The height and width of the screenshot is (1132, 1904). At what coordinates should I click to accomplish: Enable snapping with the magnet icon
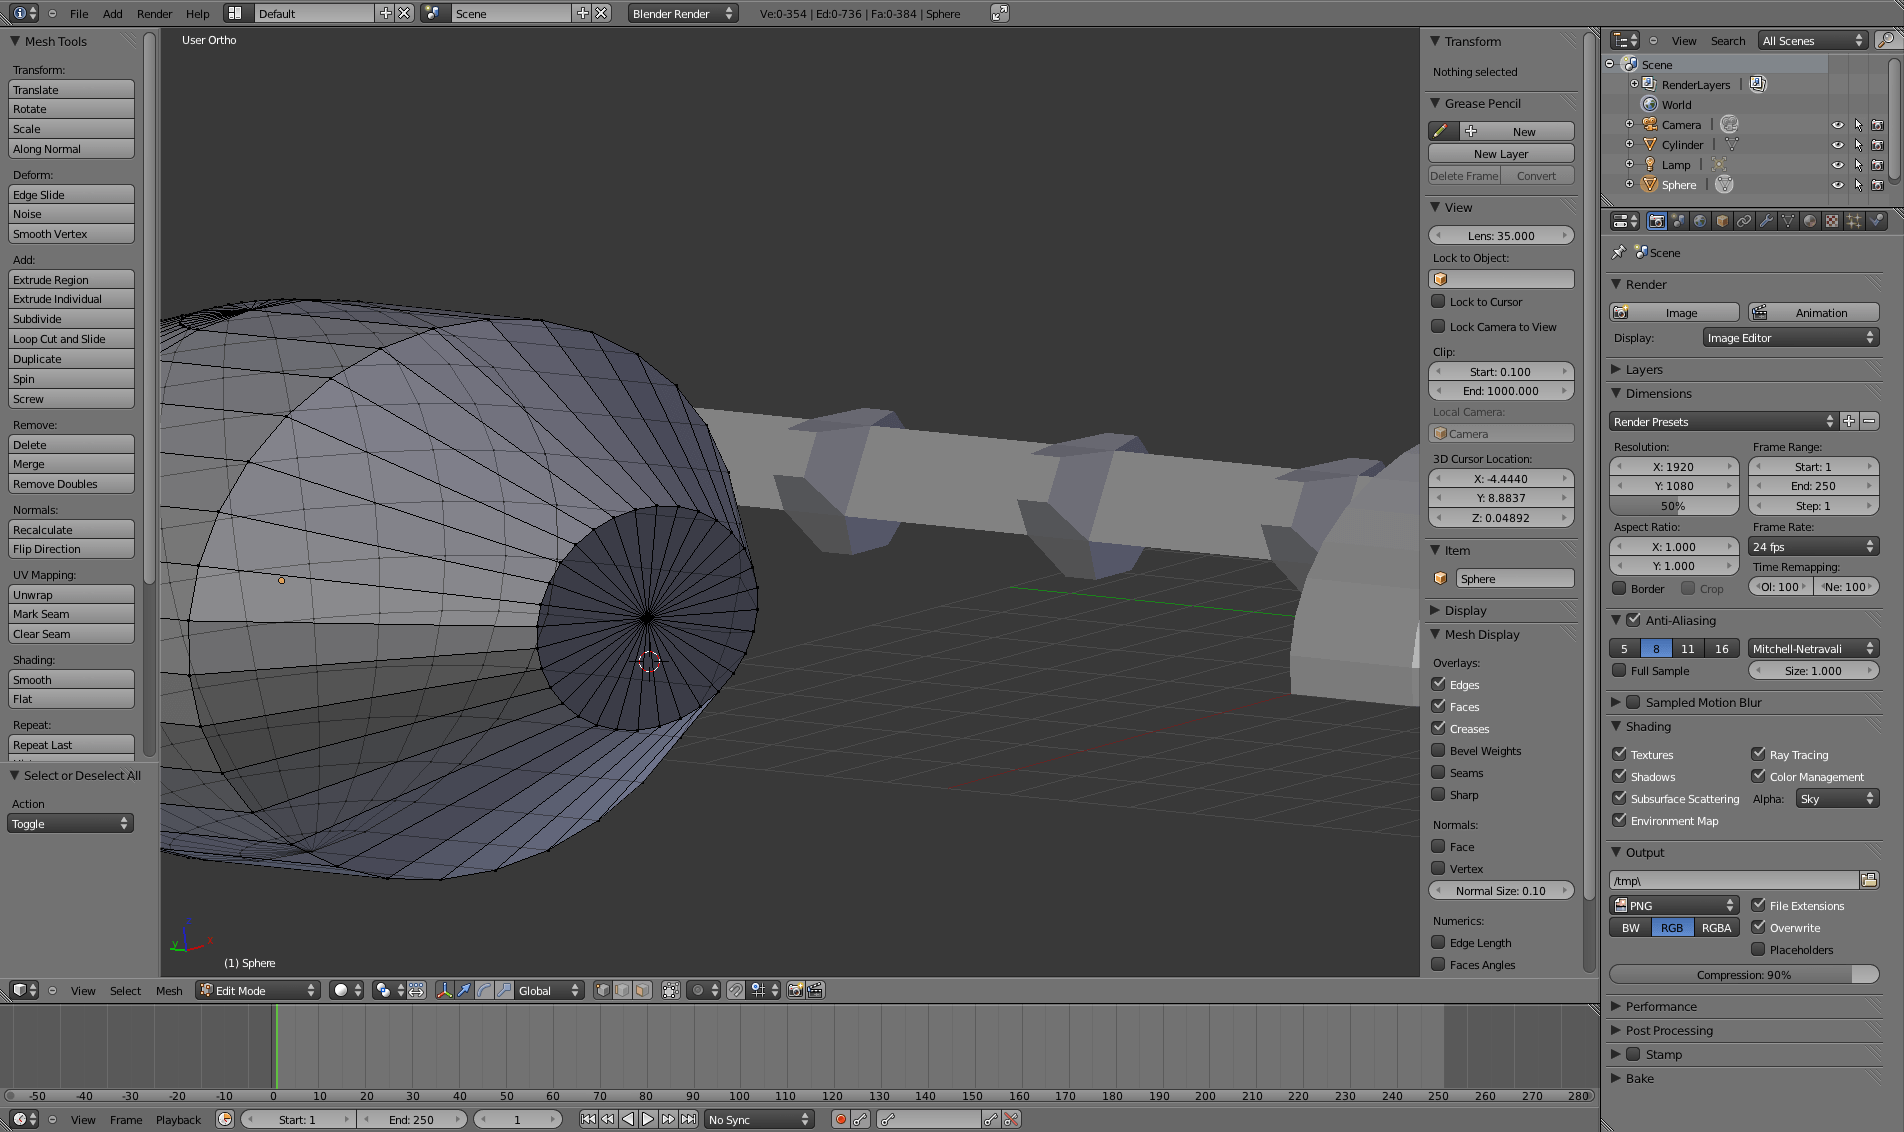[736, 990]
